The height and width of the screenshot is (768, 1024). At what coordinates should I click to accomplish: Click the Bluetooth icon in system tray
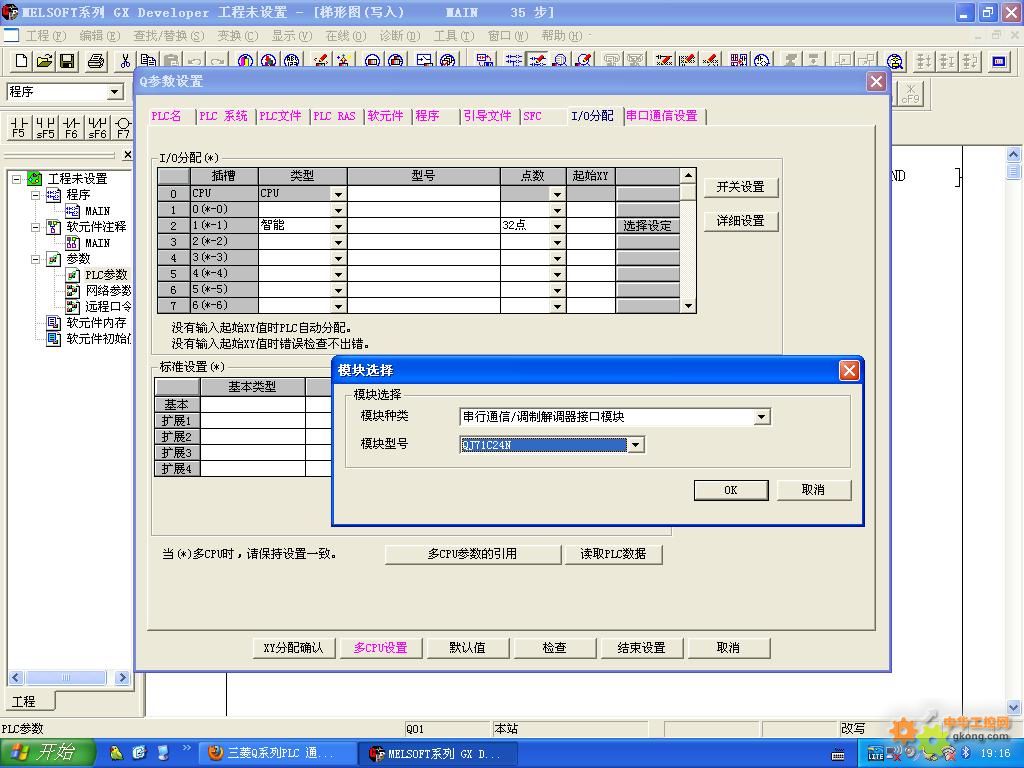coord(966,754)
